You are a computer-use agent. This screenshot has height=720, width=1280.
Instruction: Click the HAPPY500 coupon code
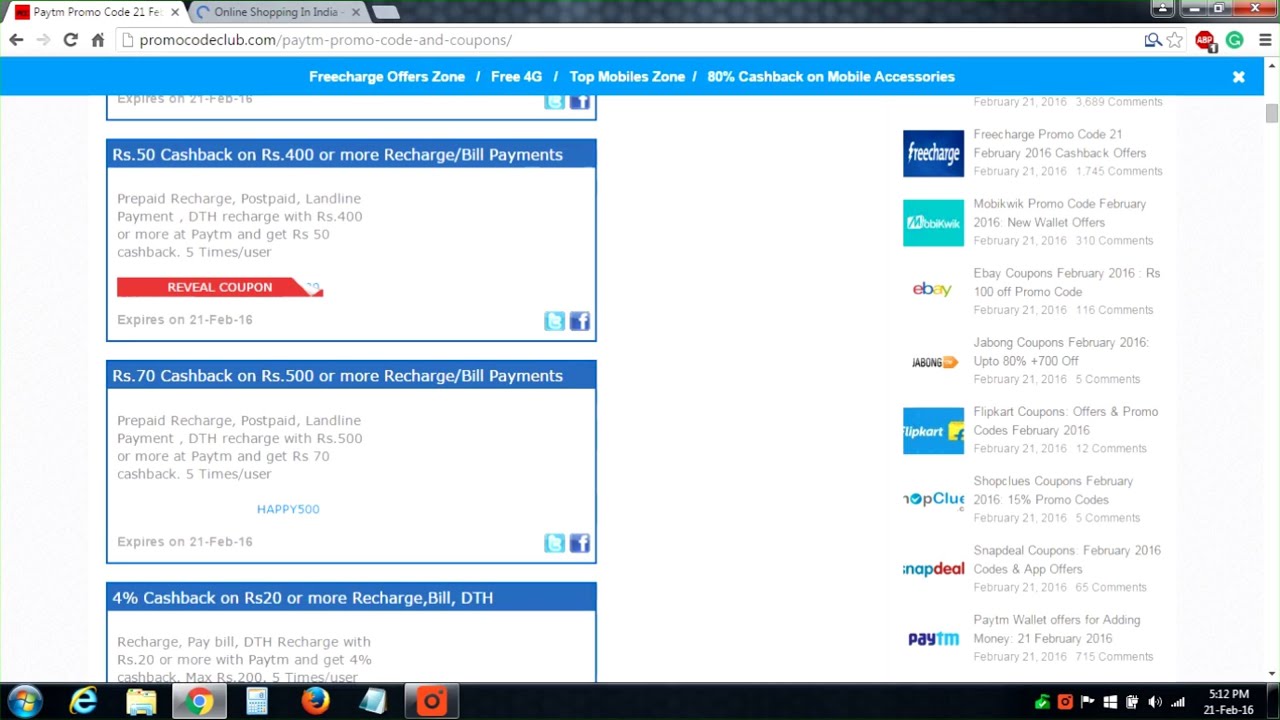[x=288, y=509]
